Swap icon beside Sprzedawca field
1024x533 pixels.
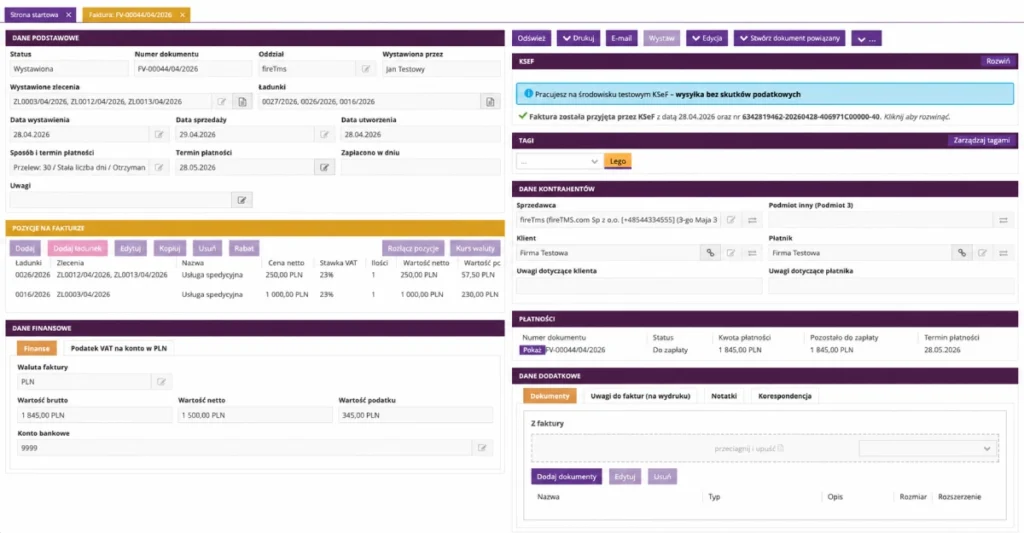pos(752,220)
